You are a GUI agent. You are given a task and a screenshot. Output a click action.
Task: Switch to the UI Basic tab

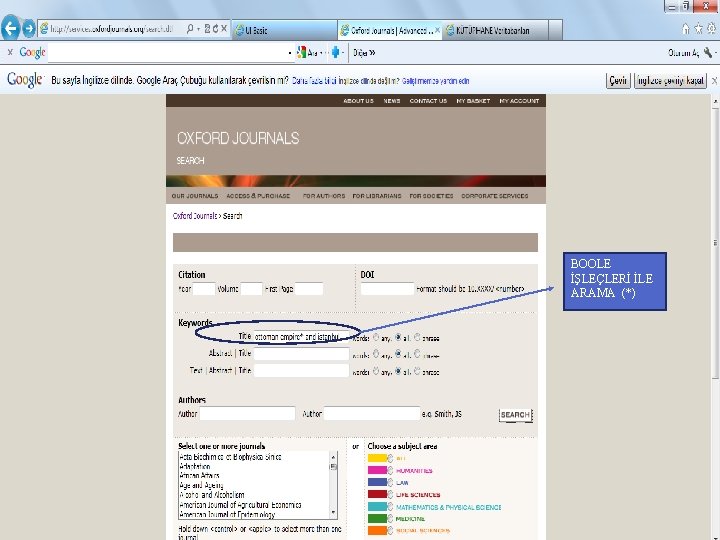(x=285, y=30)
